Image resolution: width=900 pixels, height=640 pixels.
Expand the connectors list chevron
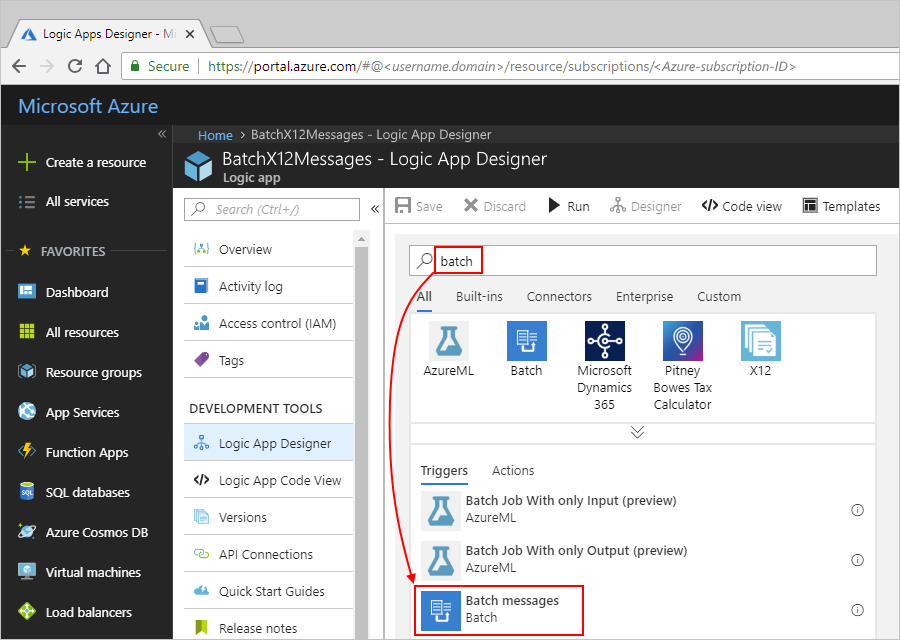637,433
